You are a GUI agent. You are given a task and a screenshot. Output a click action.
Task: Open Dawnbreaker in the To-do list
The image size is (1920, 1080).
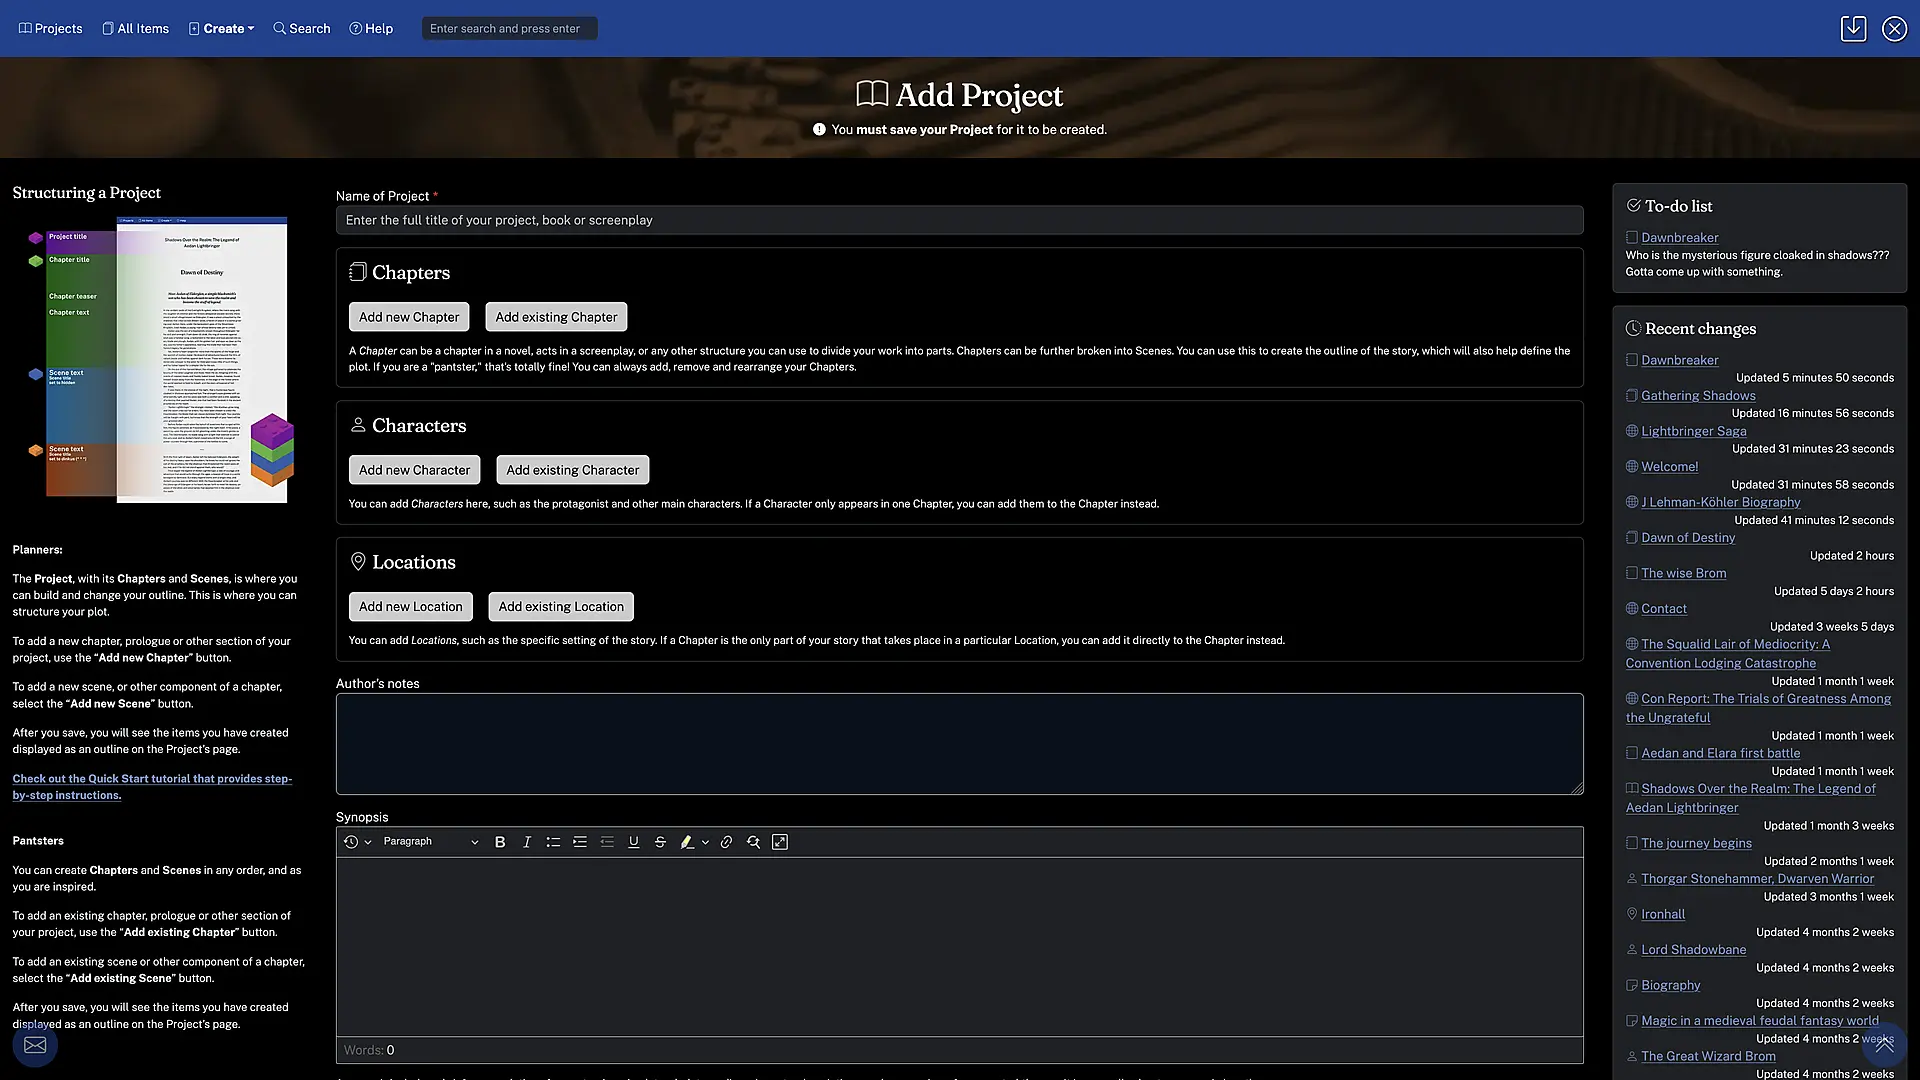pos(1680,238)
